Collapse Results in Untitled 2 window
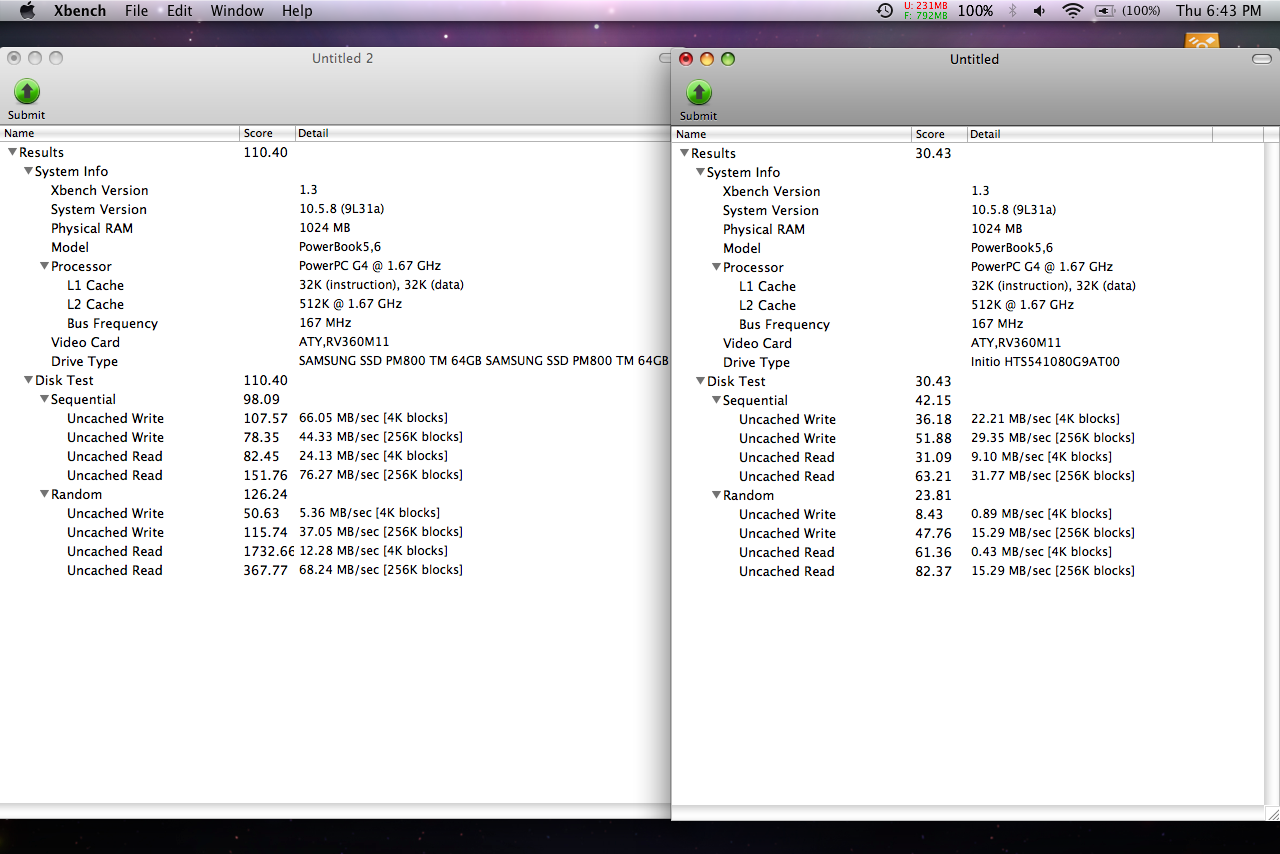Image resolution: width=1280 pixels, height=854 pixels. [x=12, y=152]
